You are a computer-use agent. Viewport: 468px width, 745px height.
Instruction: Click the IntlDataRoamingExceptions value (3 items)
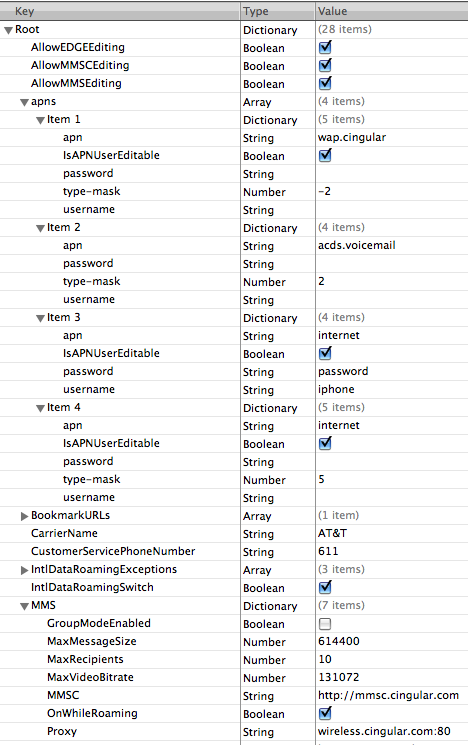pos(342,570)
